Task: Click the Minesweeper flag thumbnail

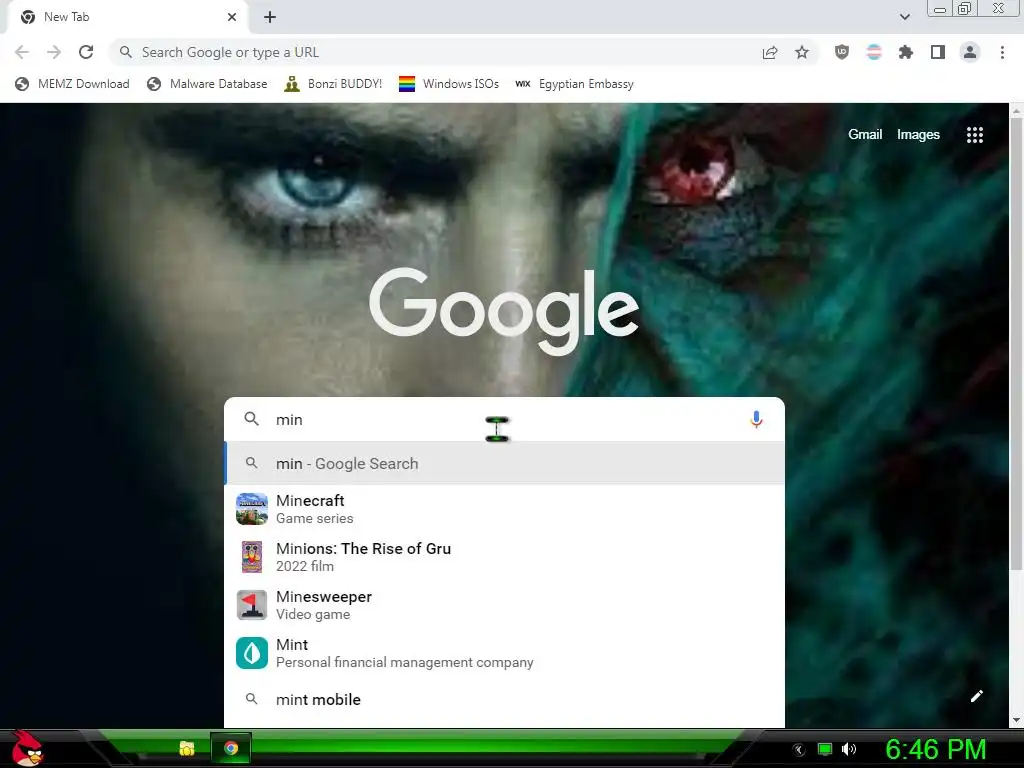Action: pos(251,605)
